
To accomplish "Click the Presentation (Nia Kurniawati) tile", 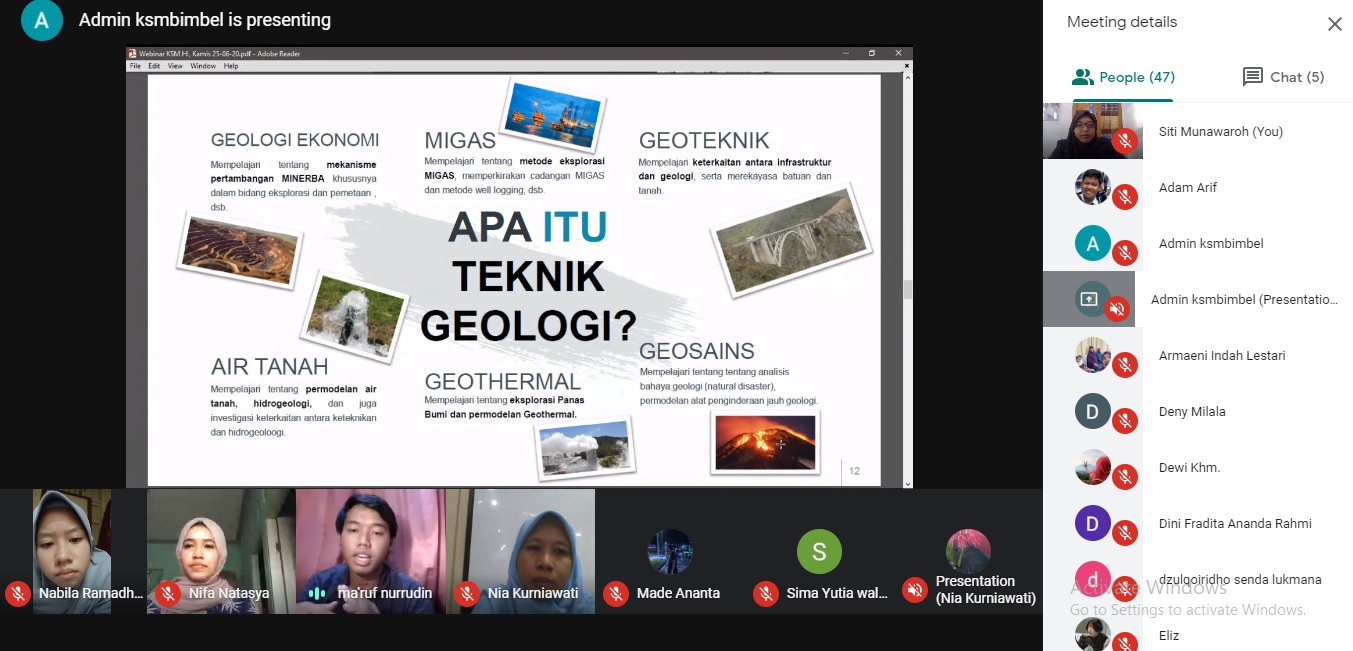I will pos(968,552).
